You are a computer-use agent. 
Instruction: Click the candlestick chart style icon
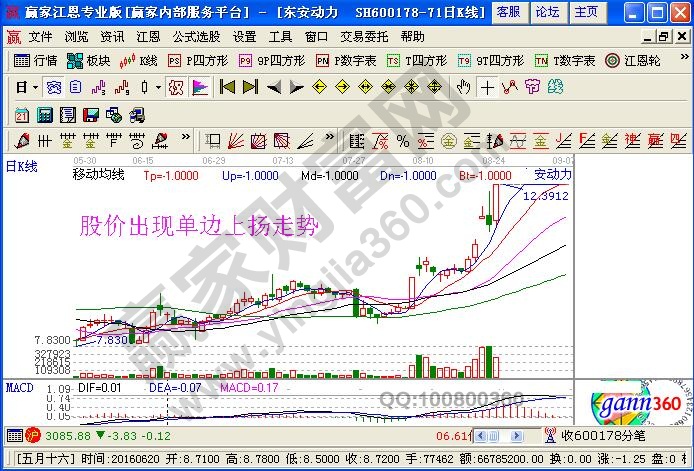(144, 87)
